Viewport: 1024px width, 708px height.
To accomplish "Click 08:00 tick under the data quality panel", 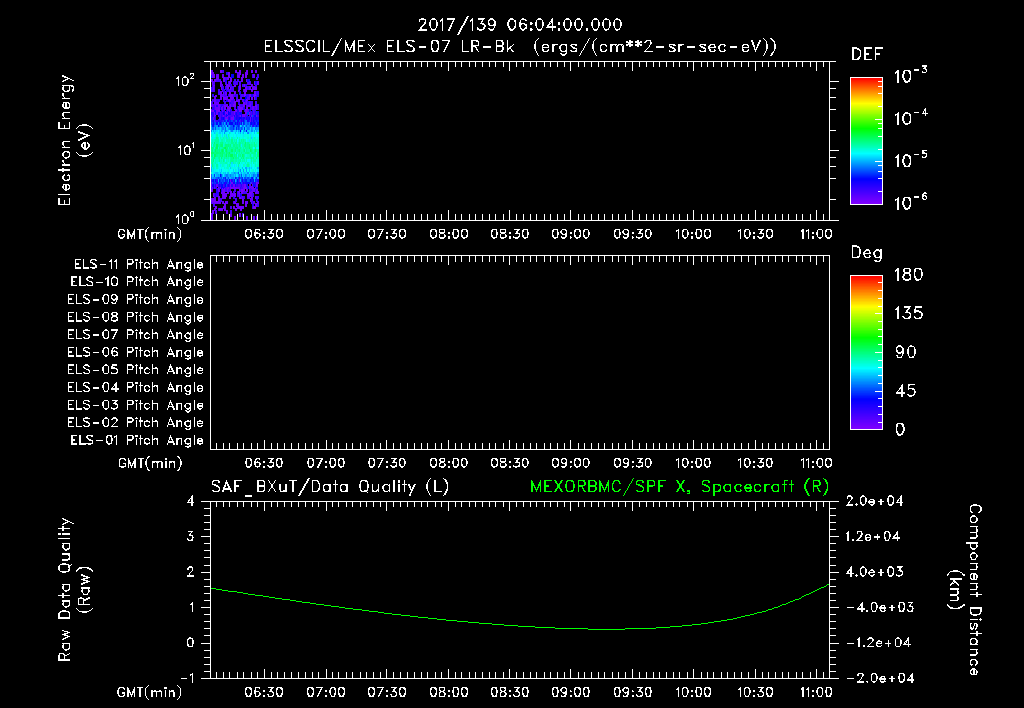I will pos(448,692).
